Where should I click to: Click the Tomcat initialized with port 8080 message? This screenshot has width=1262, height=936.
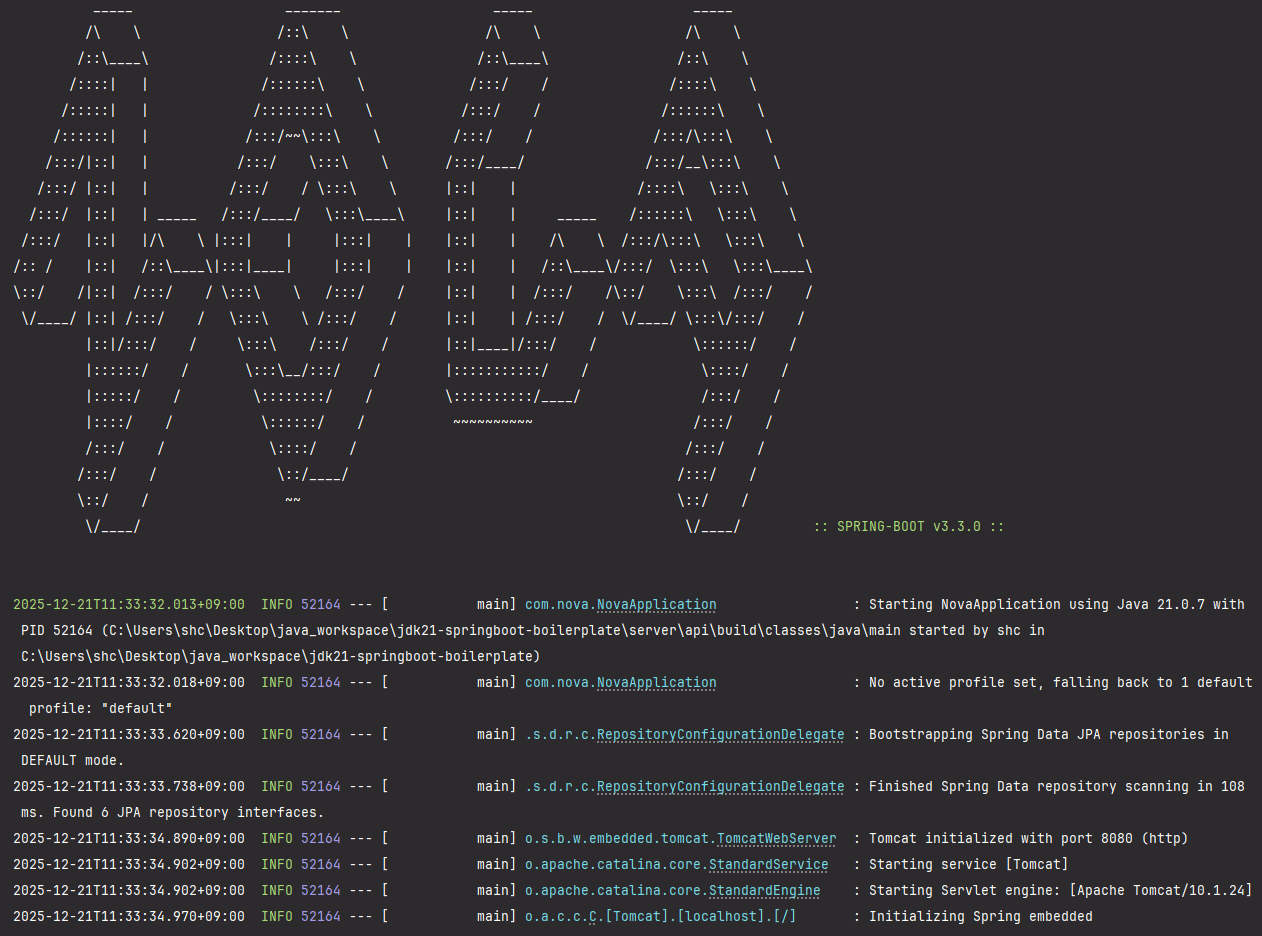click(1028, 839)
